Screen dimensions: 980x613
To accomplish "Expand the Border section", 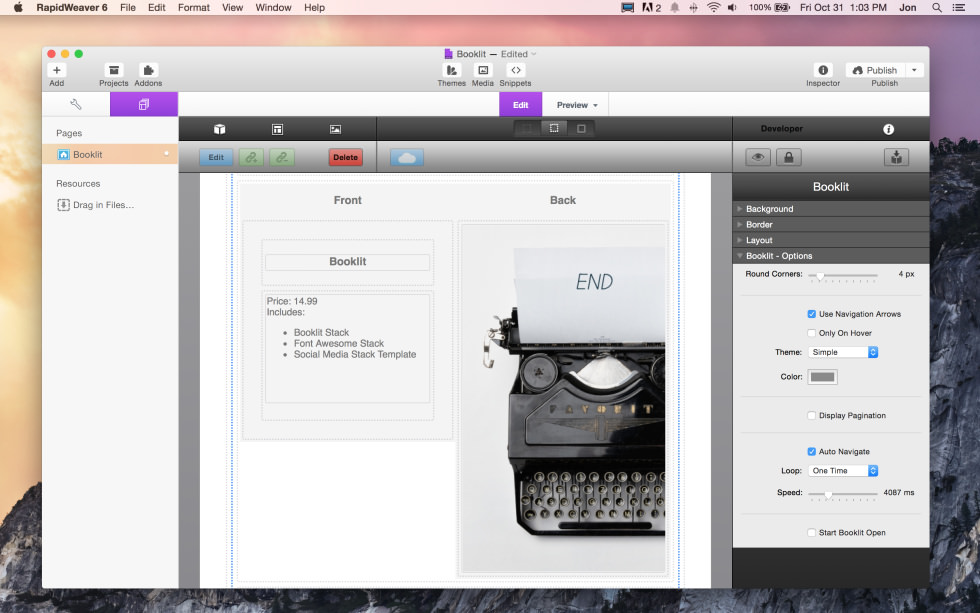I will tap(831, 224).
